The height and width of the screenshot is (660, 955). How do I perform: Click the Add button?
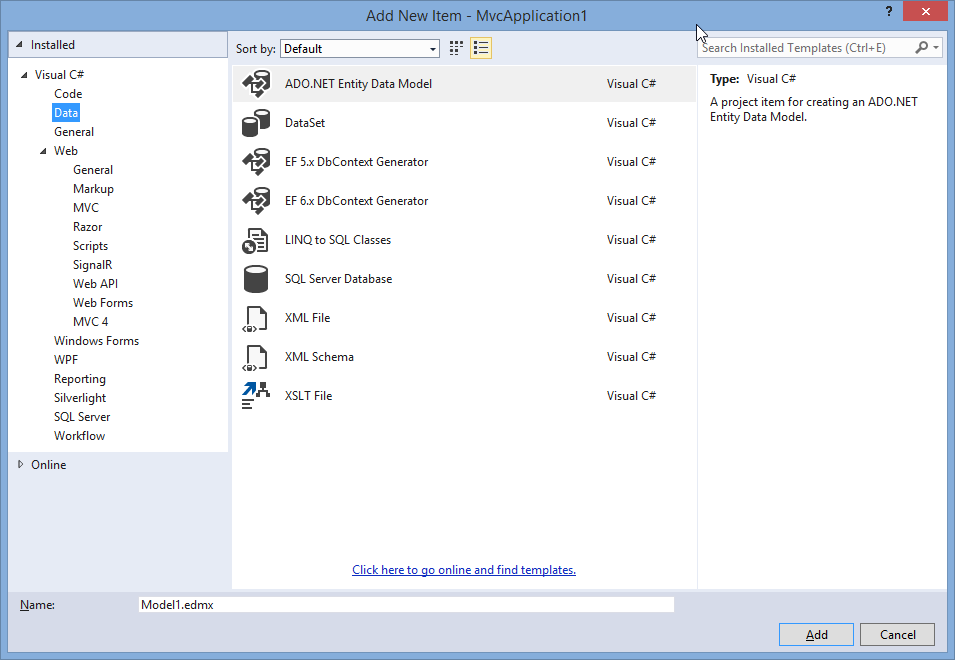tap(816, 634)
